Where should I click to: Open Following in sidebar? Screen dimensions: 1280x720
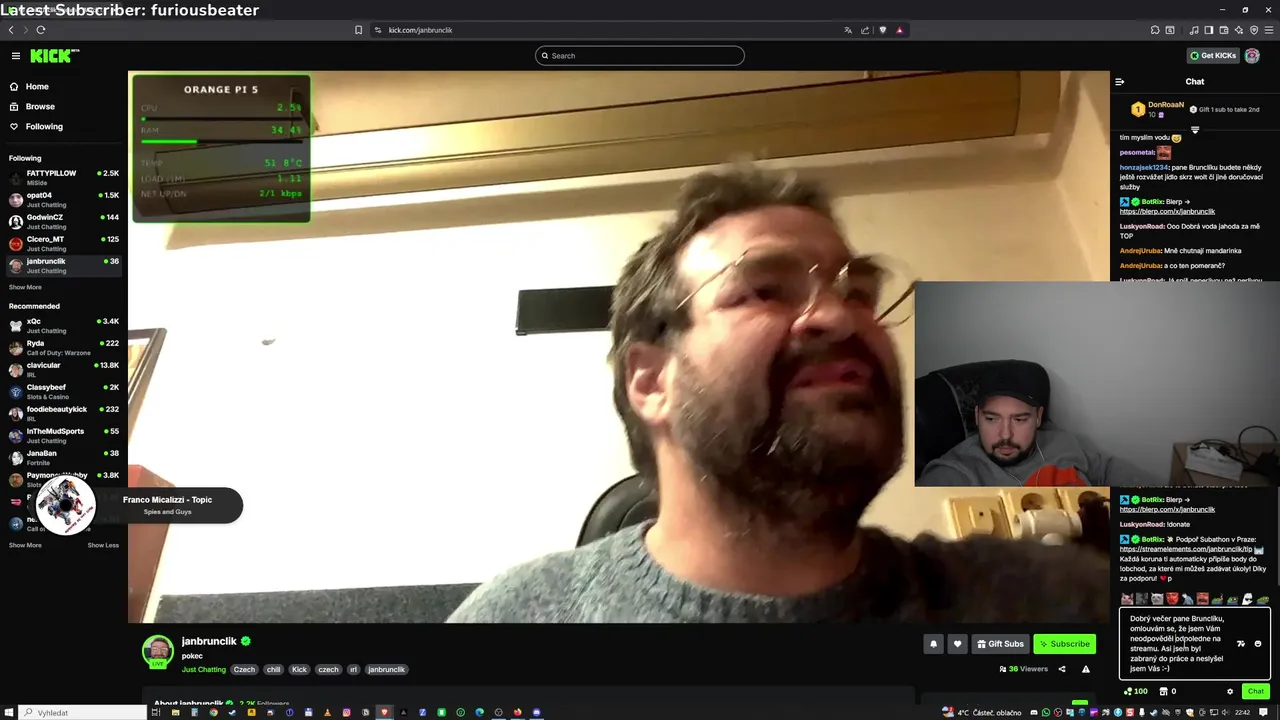pos(36,127)
